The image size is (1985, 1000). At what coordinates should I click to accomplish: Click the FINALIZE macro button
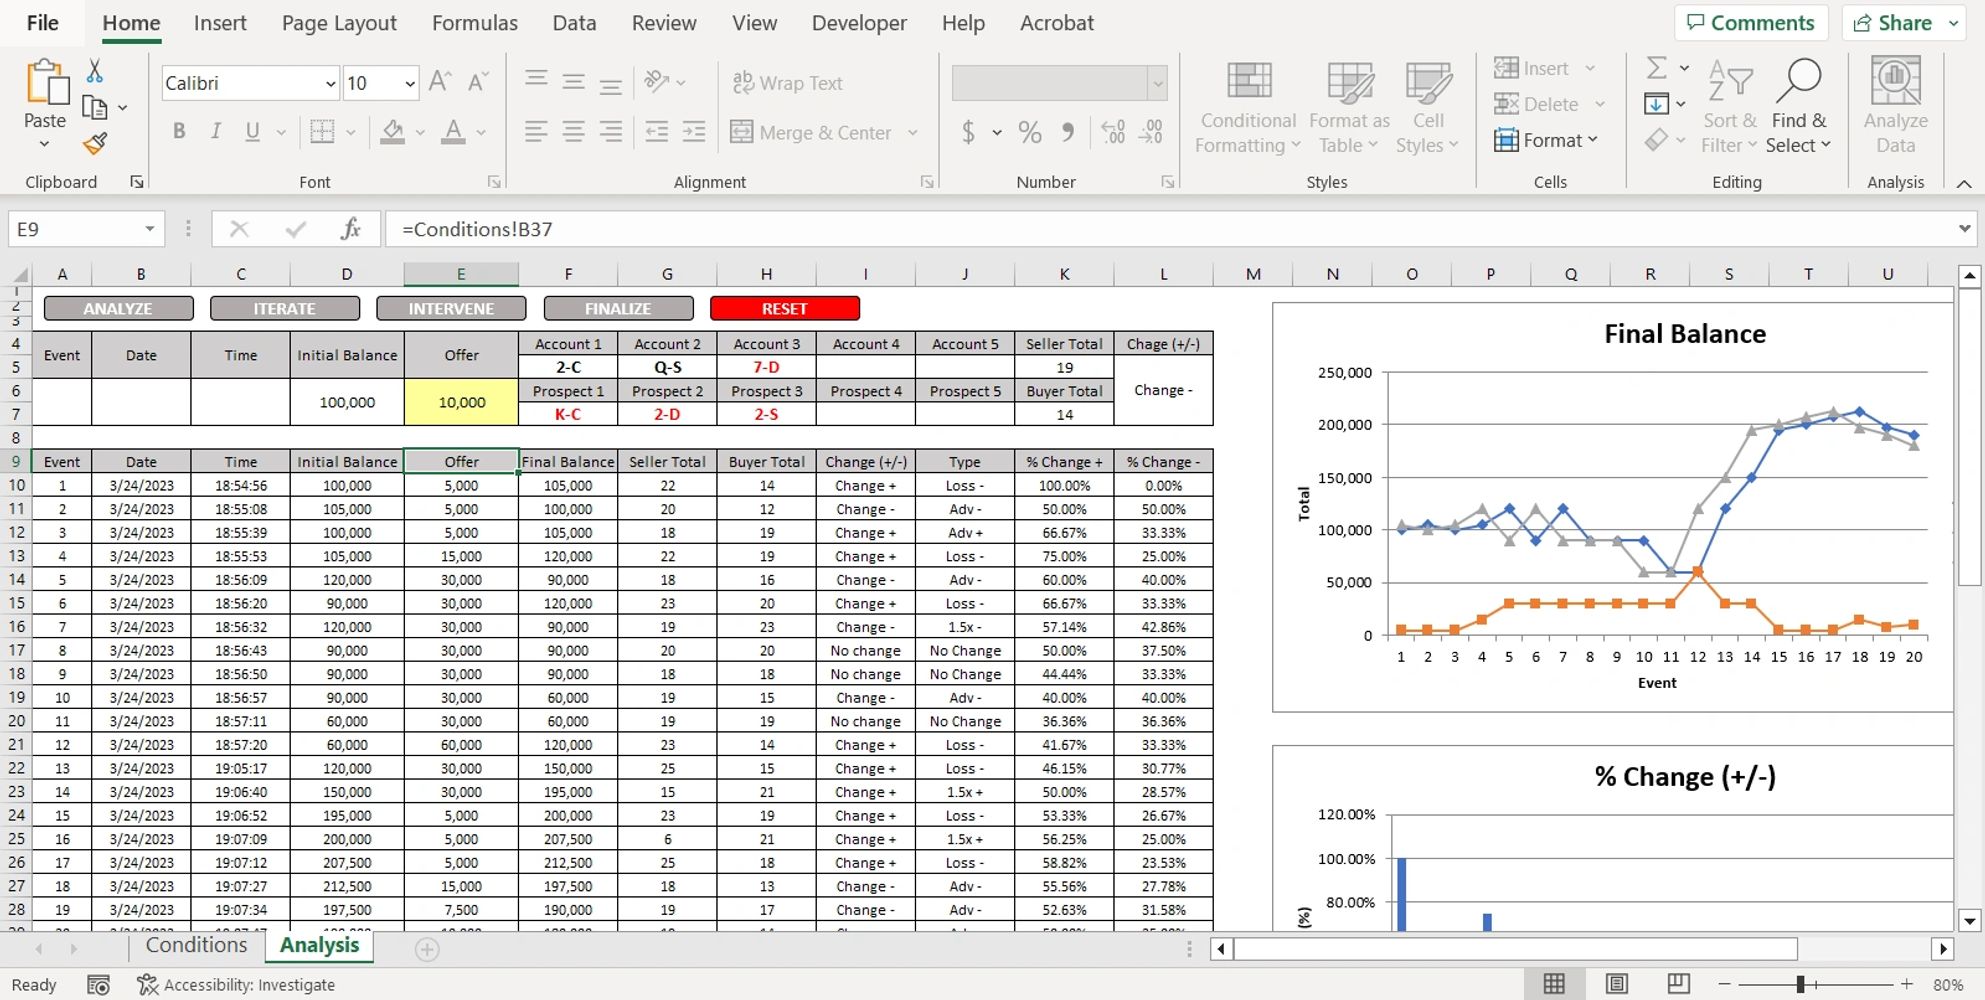(x=618, y=309)
